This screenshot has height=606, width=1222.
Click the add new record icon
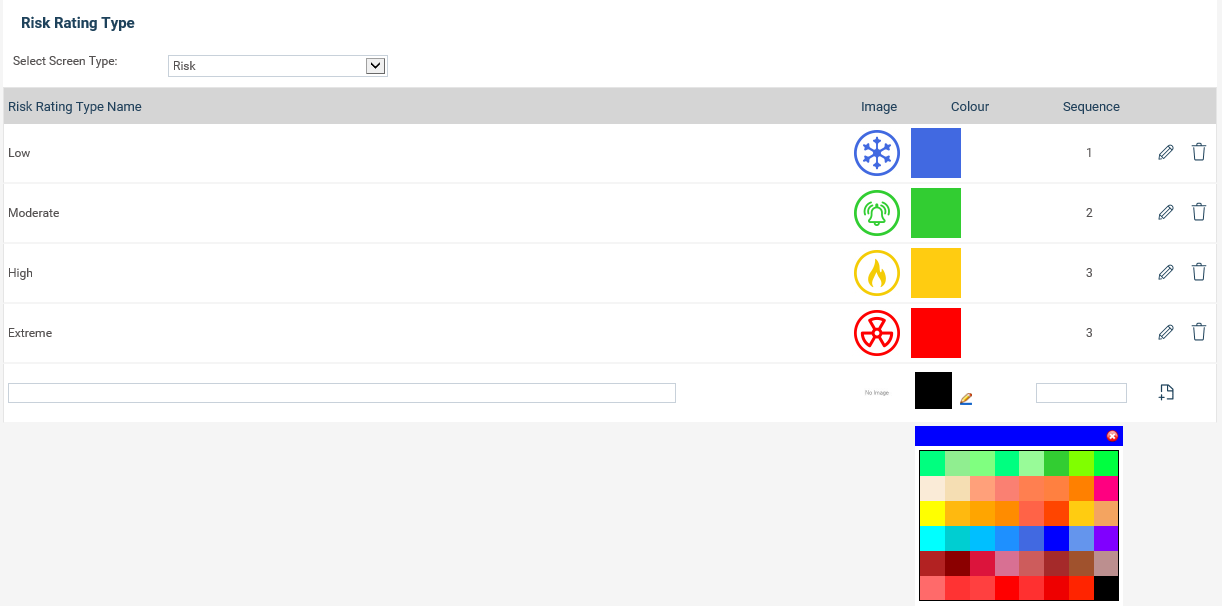(1165, 393)
